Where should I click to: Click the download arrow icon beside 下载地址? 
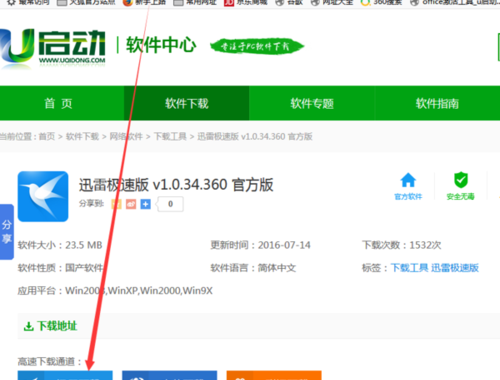click(x=29, y=326)
